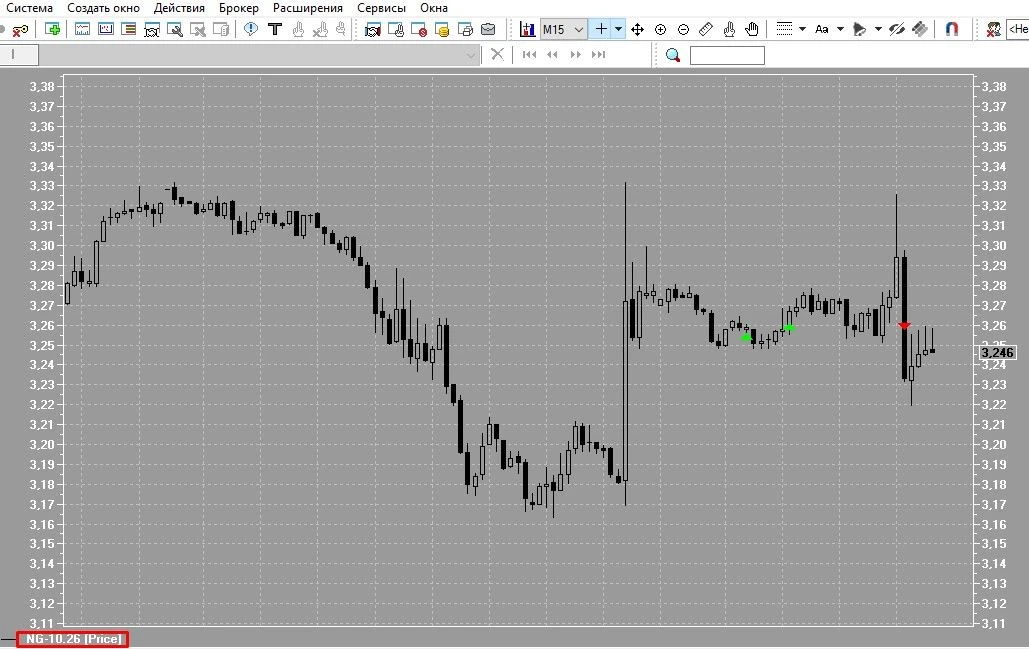Open the Брокер menu
Screen dimensions: 1029x649
click(239, 8)
